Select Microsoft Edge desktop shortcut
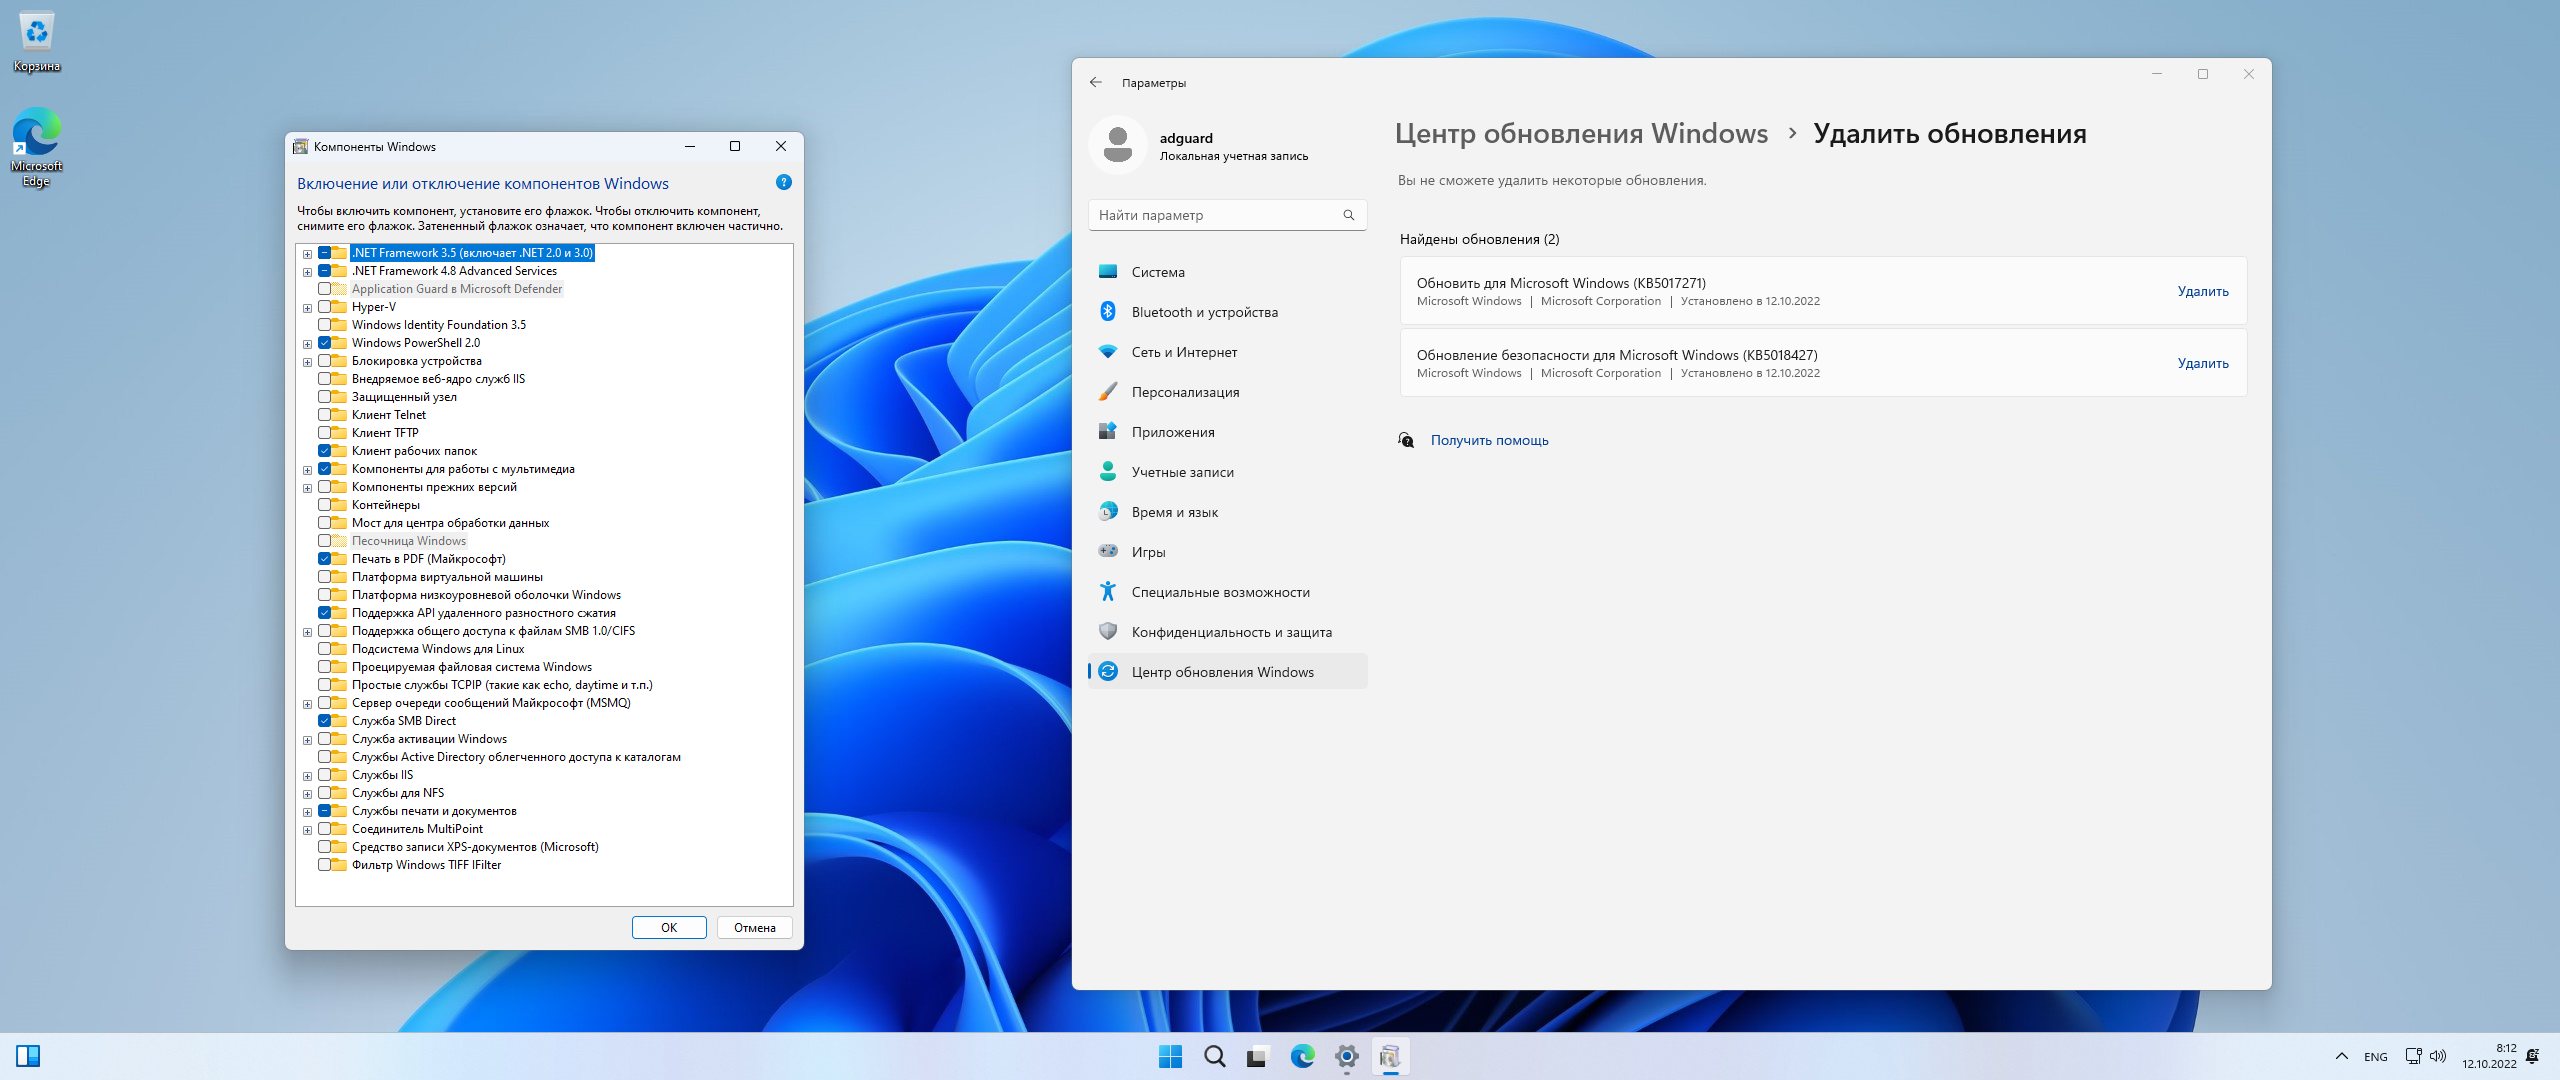Viewport: 2560px width, 1080px height. pyautogui.click(x=37, y=148)
